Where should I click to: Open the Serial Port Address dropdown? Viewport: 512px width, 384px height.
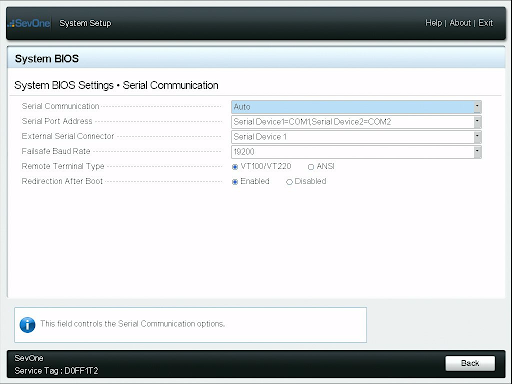tap(356, 122)
